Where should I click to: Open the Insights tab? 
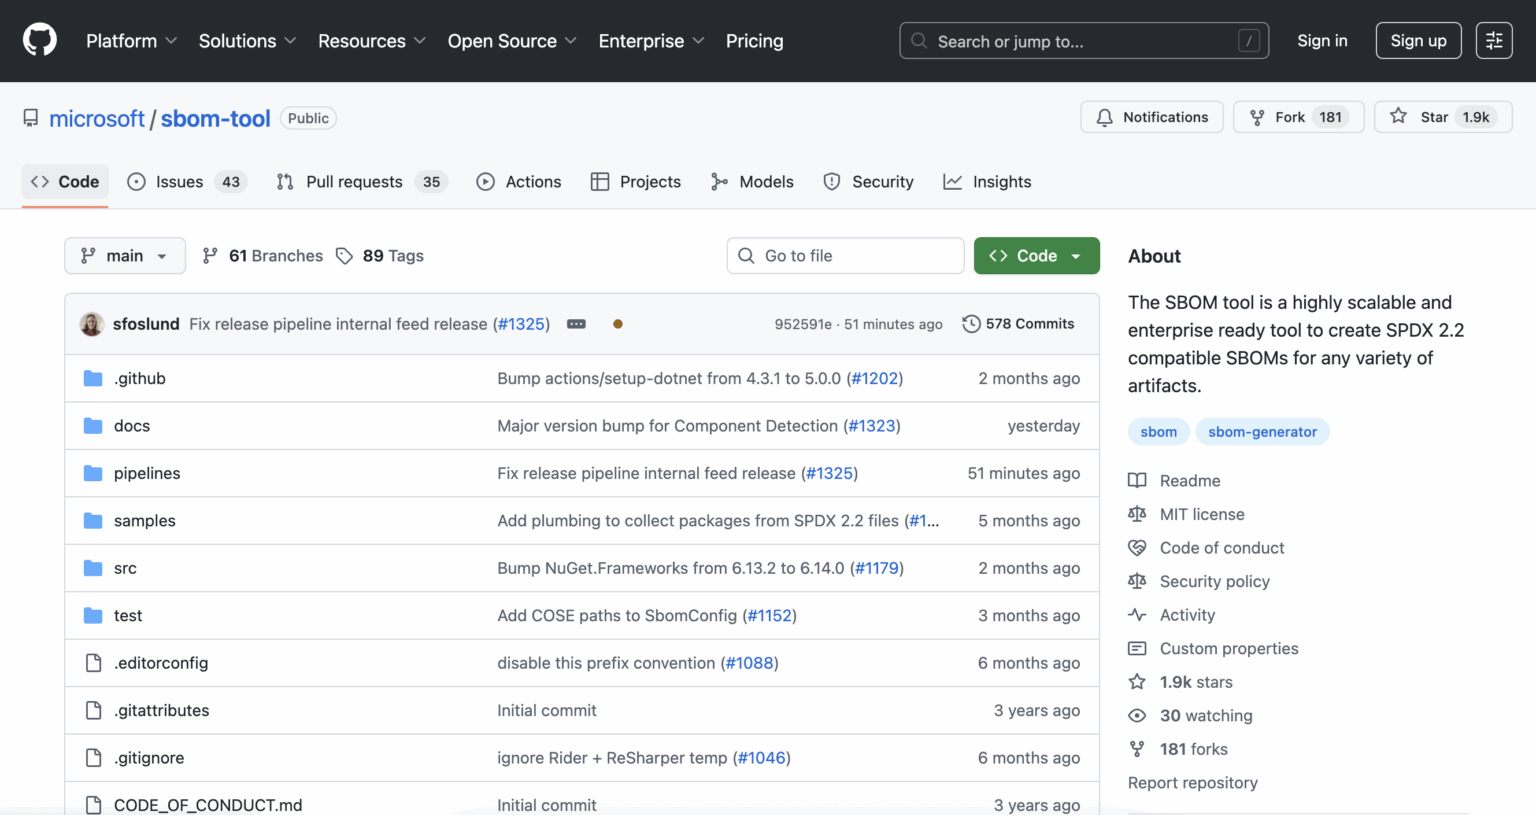(1001, 181)
